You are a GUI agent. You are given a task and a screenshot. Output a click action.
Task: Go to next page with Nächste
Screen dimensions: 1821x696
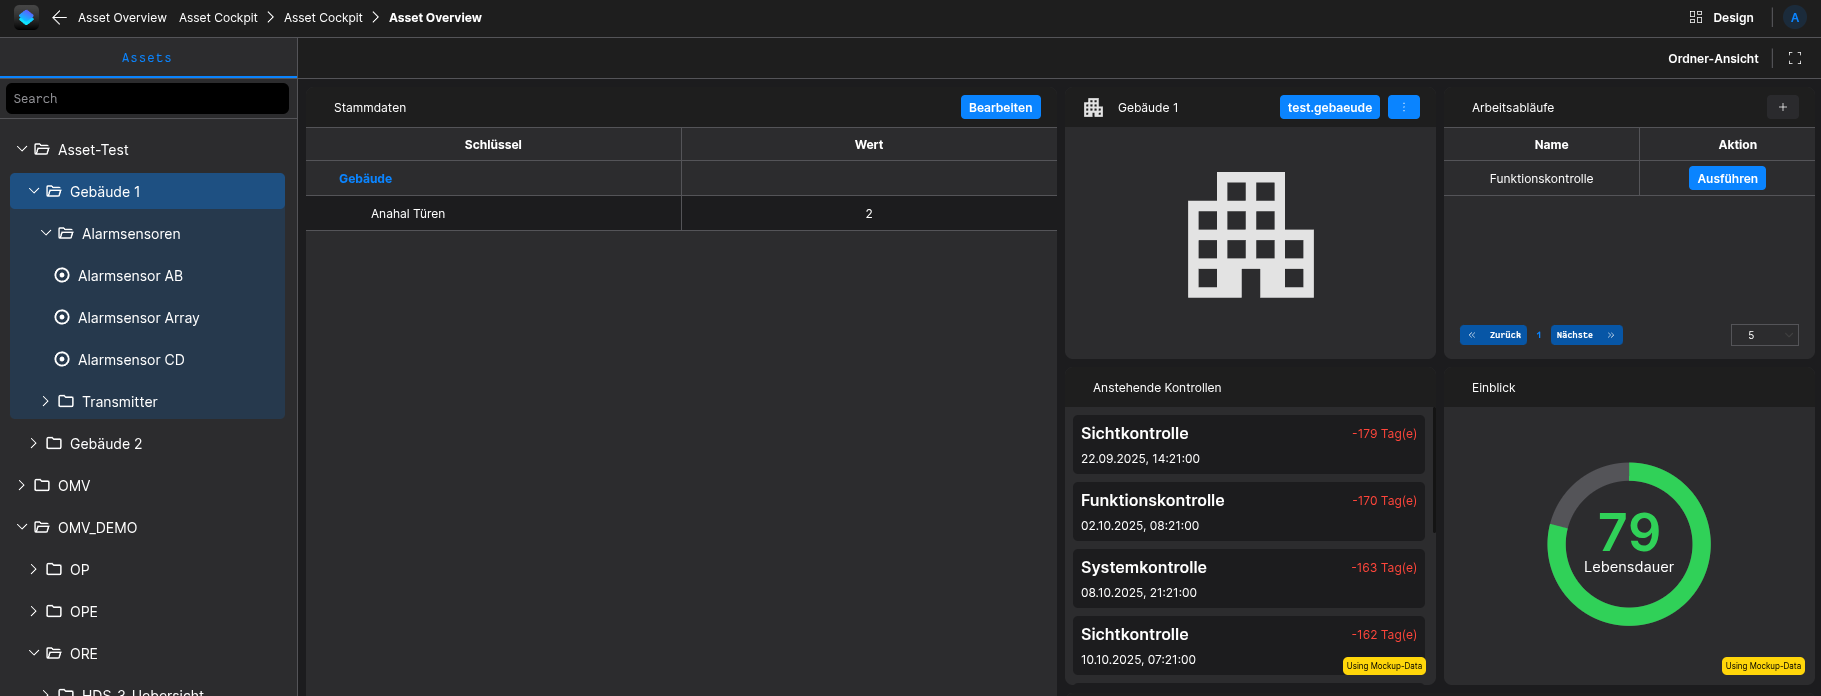1586,335
